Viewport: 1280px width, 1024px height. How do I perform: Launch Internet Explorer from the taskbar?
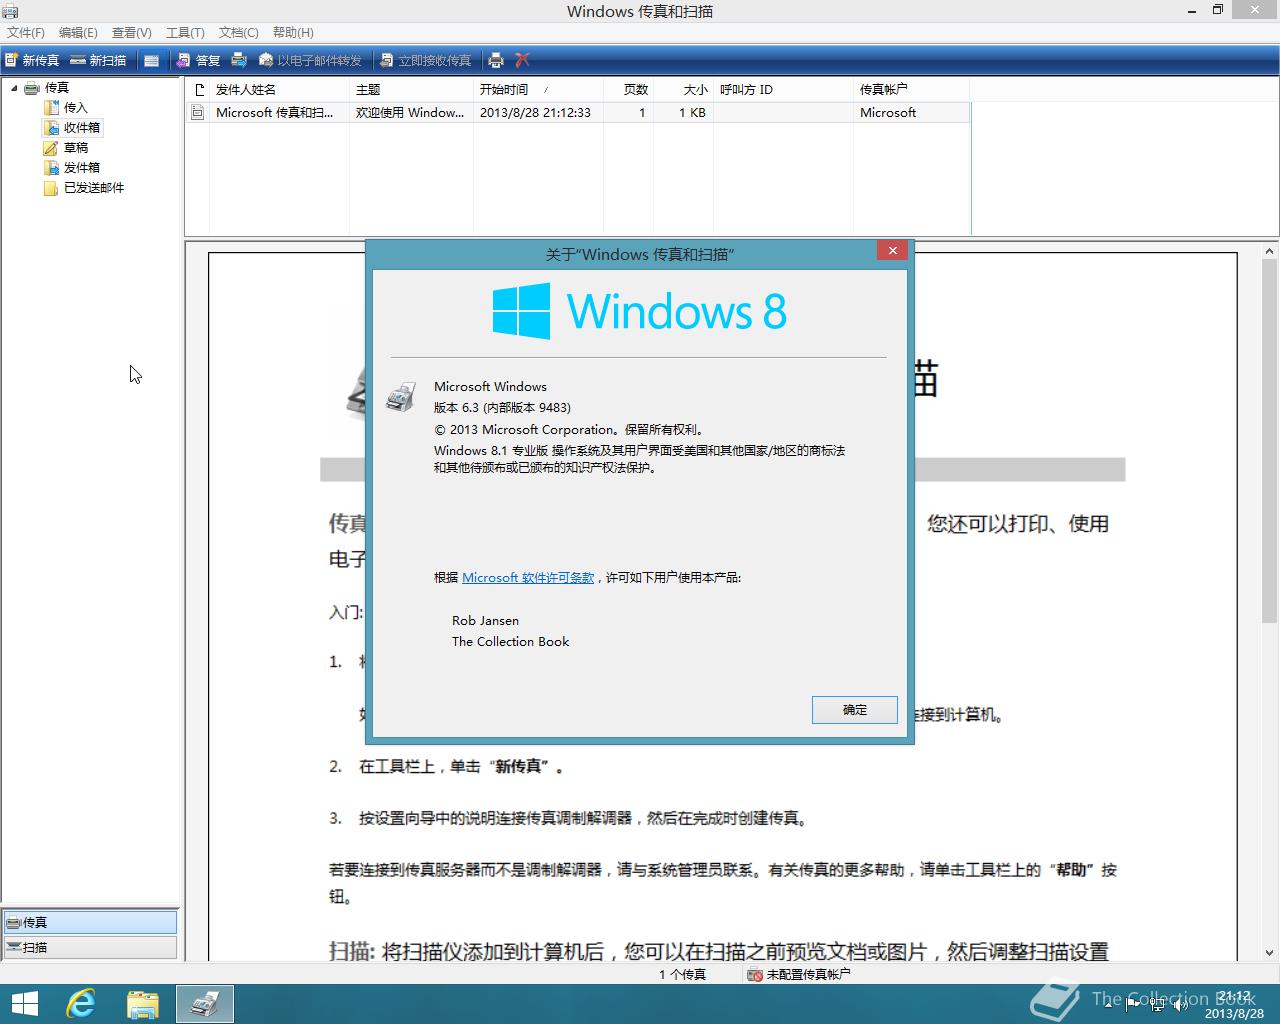pyautogui.click(x=81, y=1004)
